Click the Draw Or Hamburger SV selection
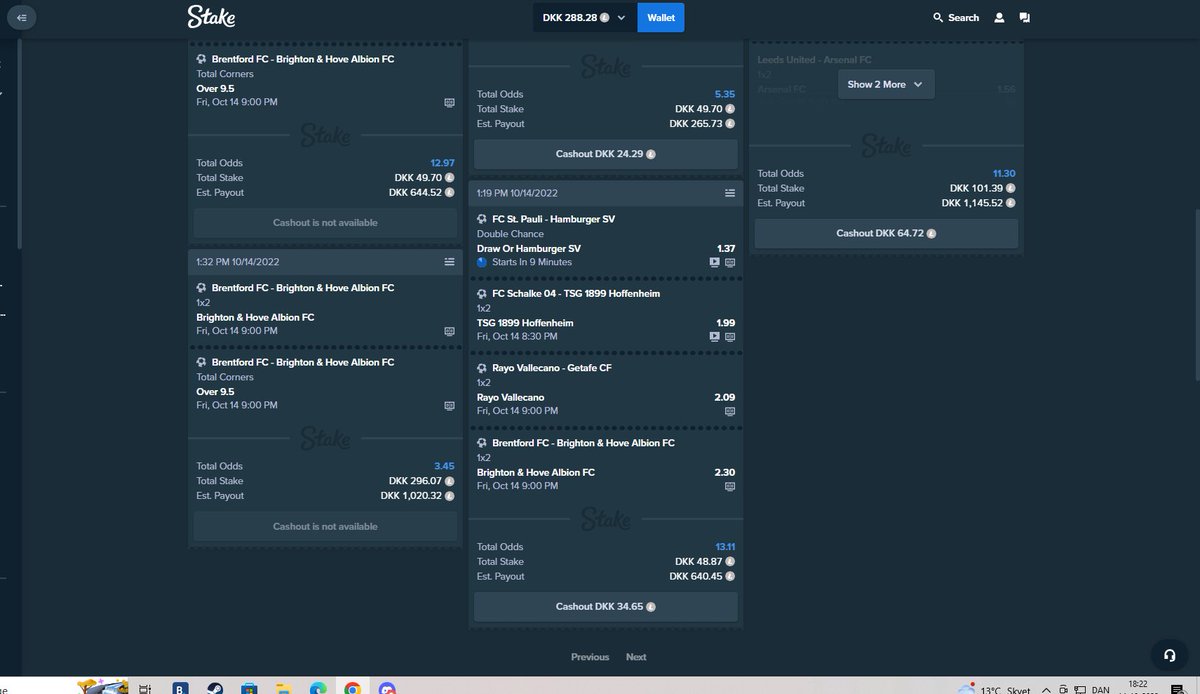The width and height of the screenshot is (1200, 694). (529, 248)
